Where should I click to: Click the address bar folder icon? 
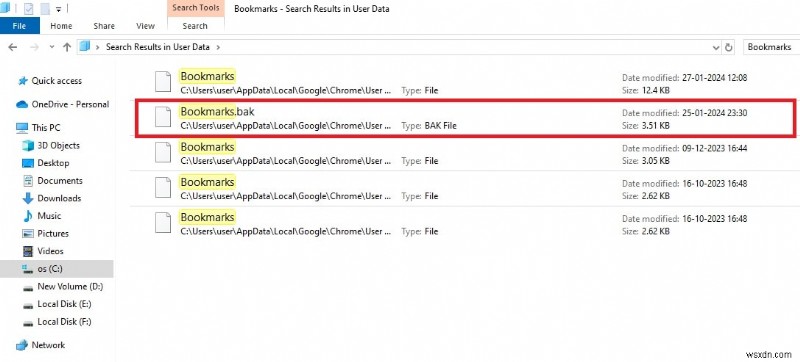click(x=85, y=46)
